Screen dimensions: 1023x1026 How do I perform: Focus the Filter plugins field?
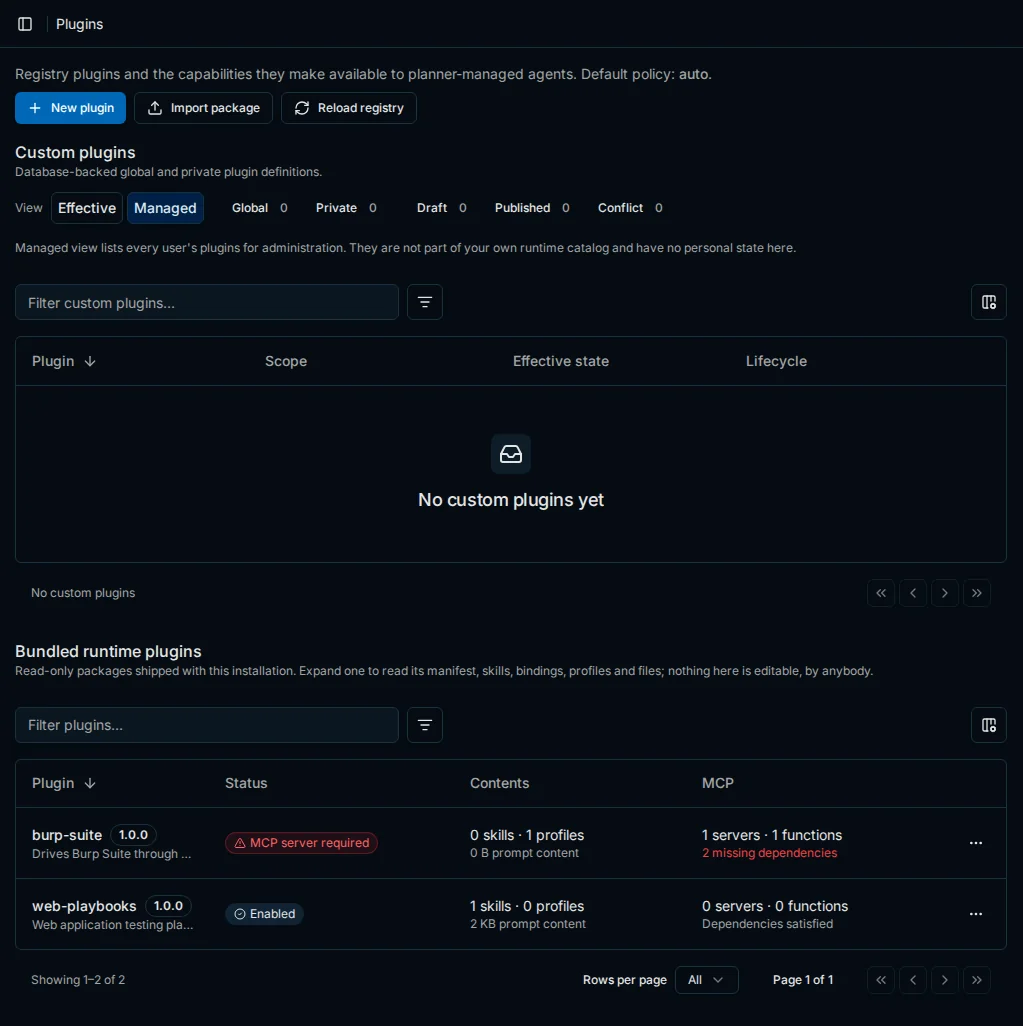pyautogui.click(x=207, y=725)
